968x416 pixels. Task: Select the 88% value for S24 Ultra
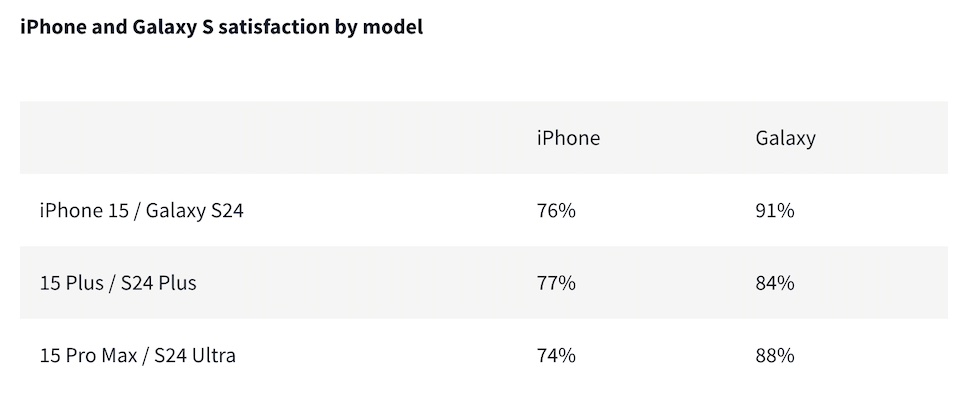point(775,355)
